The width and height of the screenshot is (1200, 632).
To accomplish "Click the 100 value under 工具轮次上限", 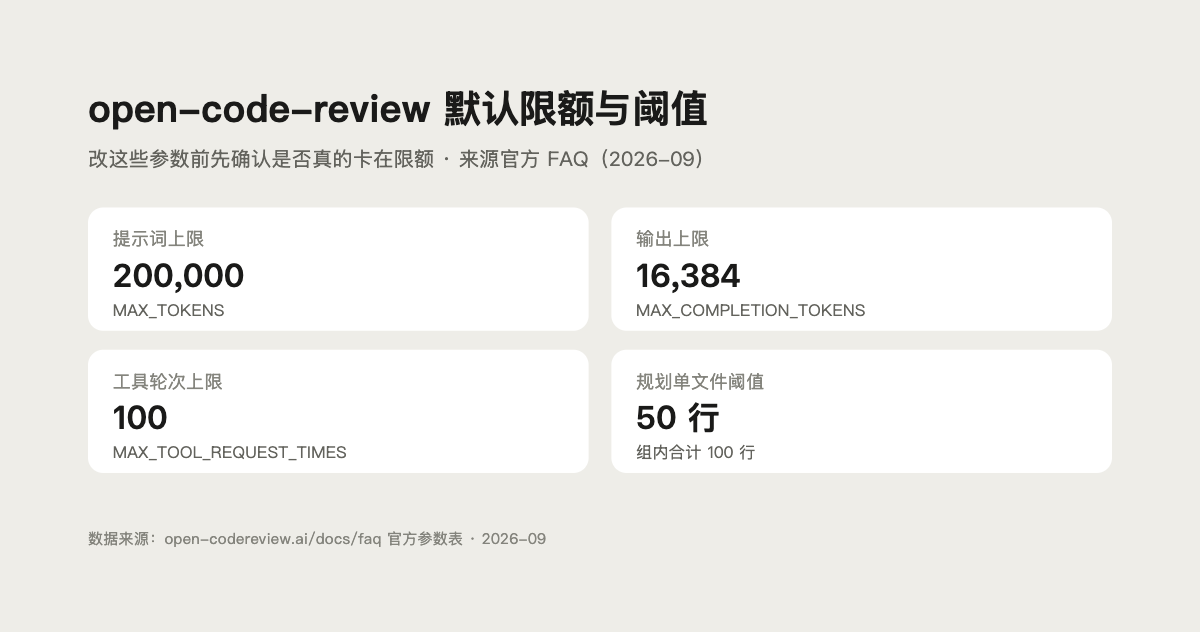I will 140,417.
